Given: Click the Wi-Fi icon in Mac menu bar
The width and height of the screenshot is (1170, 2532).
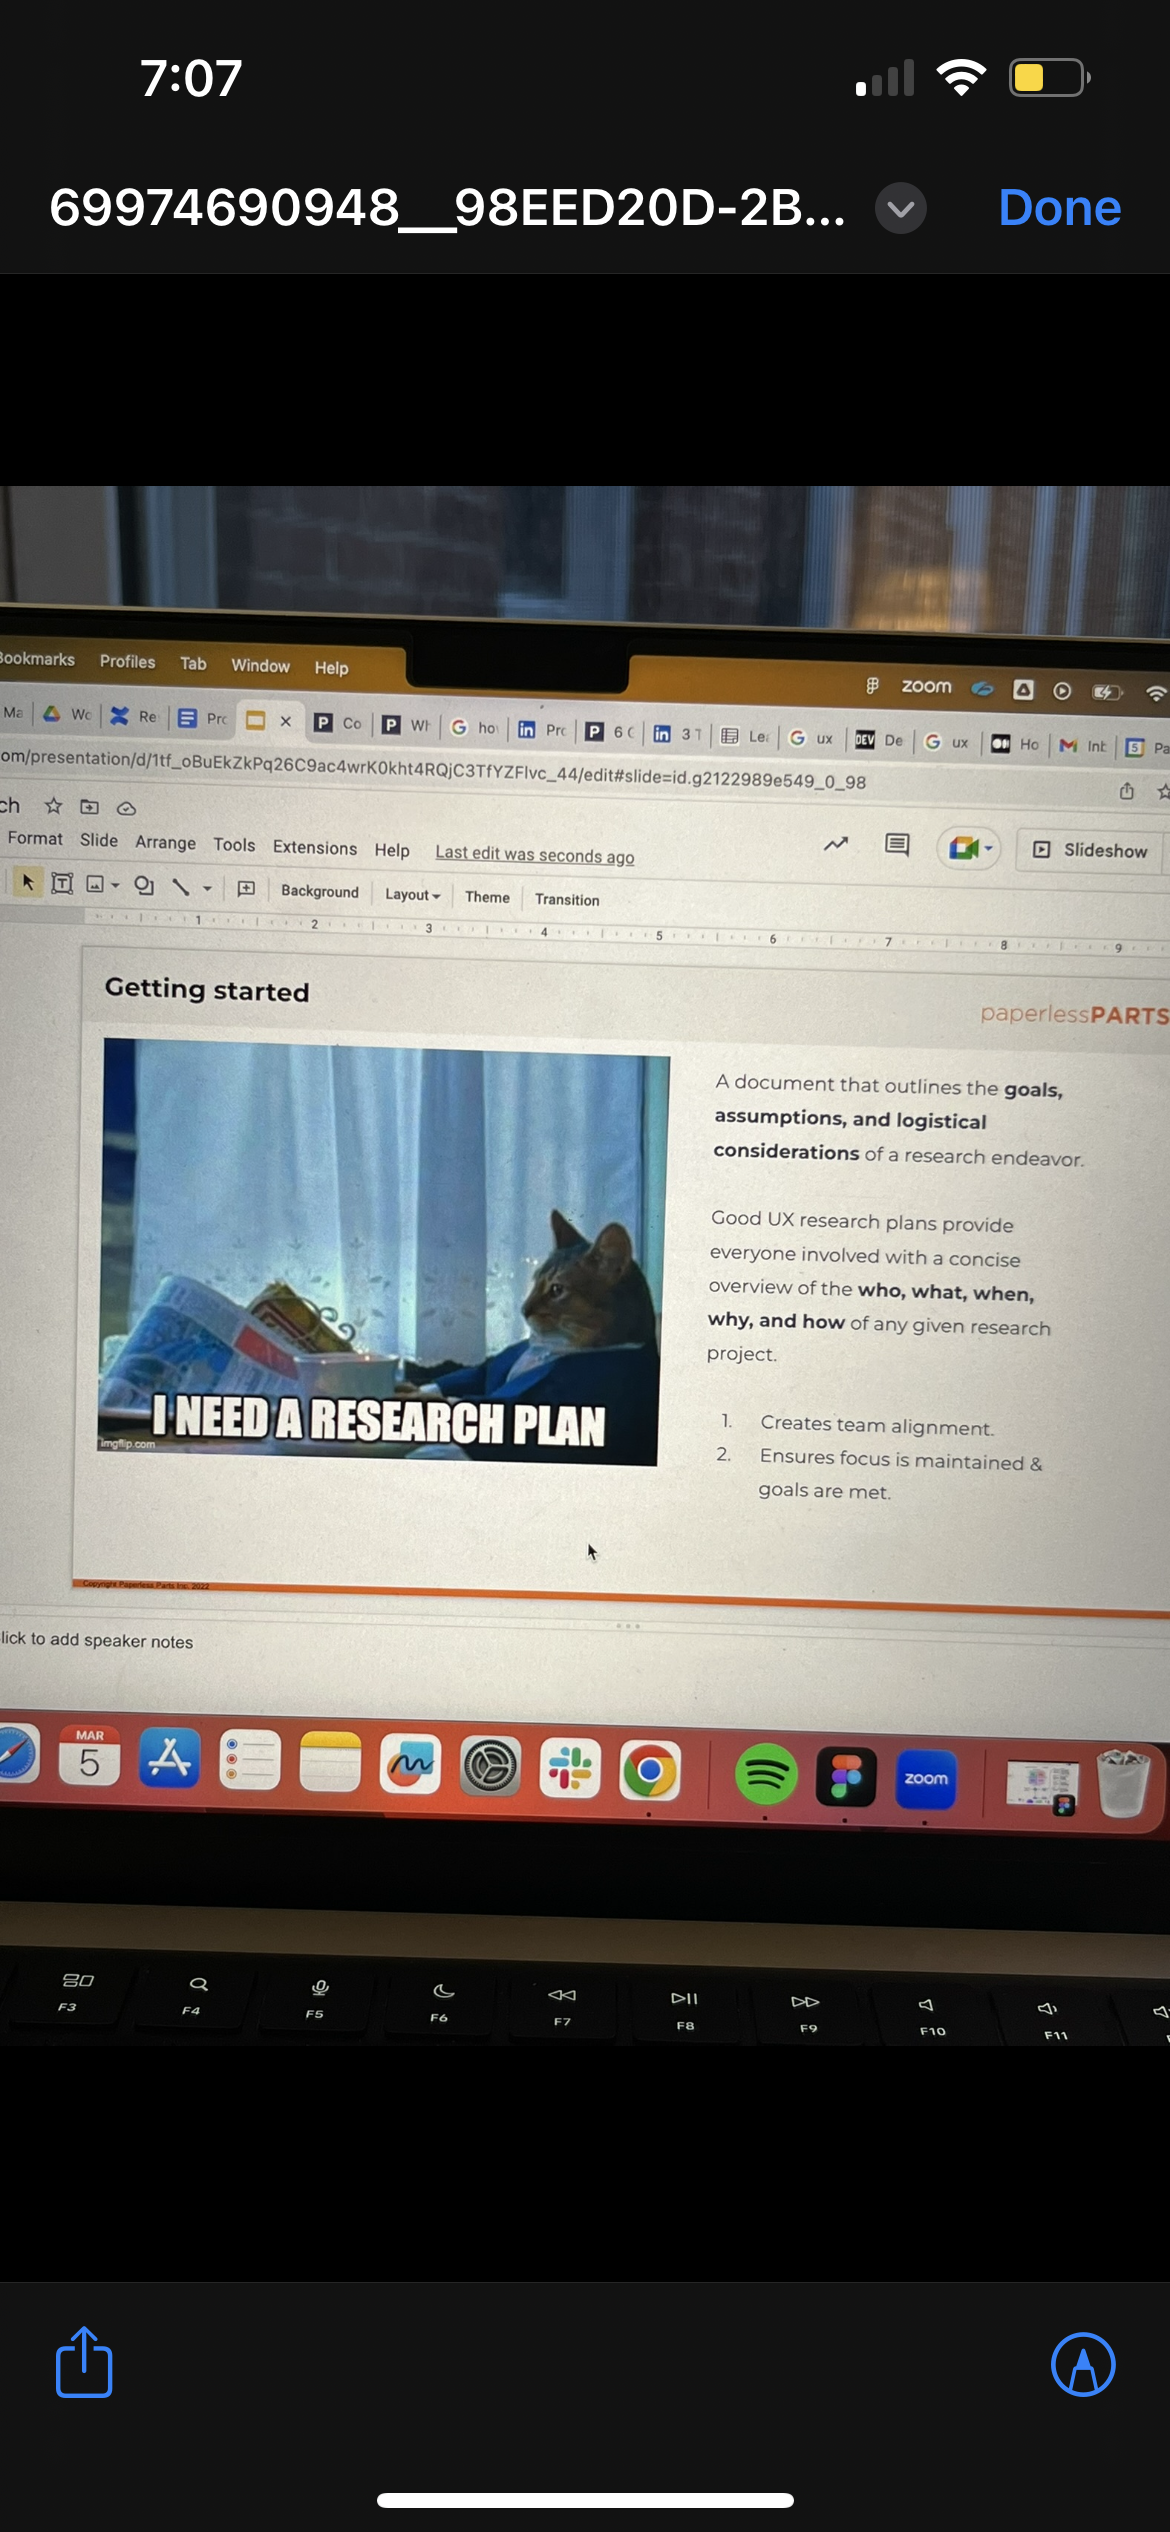Looking at the screenshot, I should click(x=1156, y=693).
